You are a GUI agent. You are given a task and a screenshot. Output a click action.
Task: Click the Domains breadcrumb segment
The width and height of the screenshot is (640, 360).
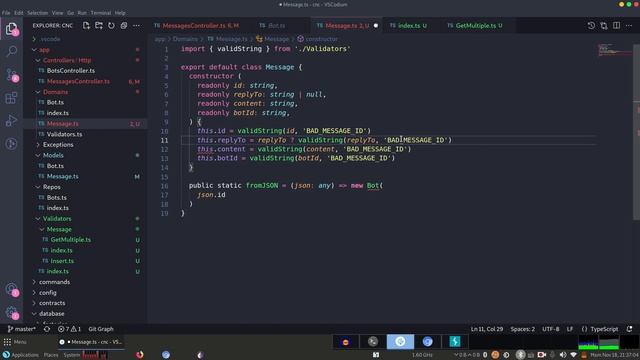point(185,39)
